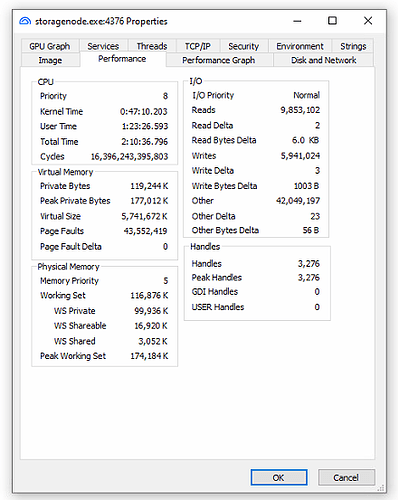The image size is (398, 500).
Task: Click Private Bytes value 119,244 K
Action: coord(149,186)
